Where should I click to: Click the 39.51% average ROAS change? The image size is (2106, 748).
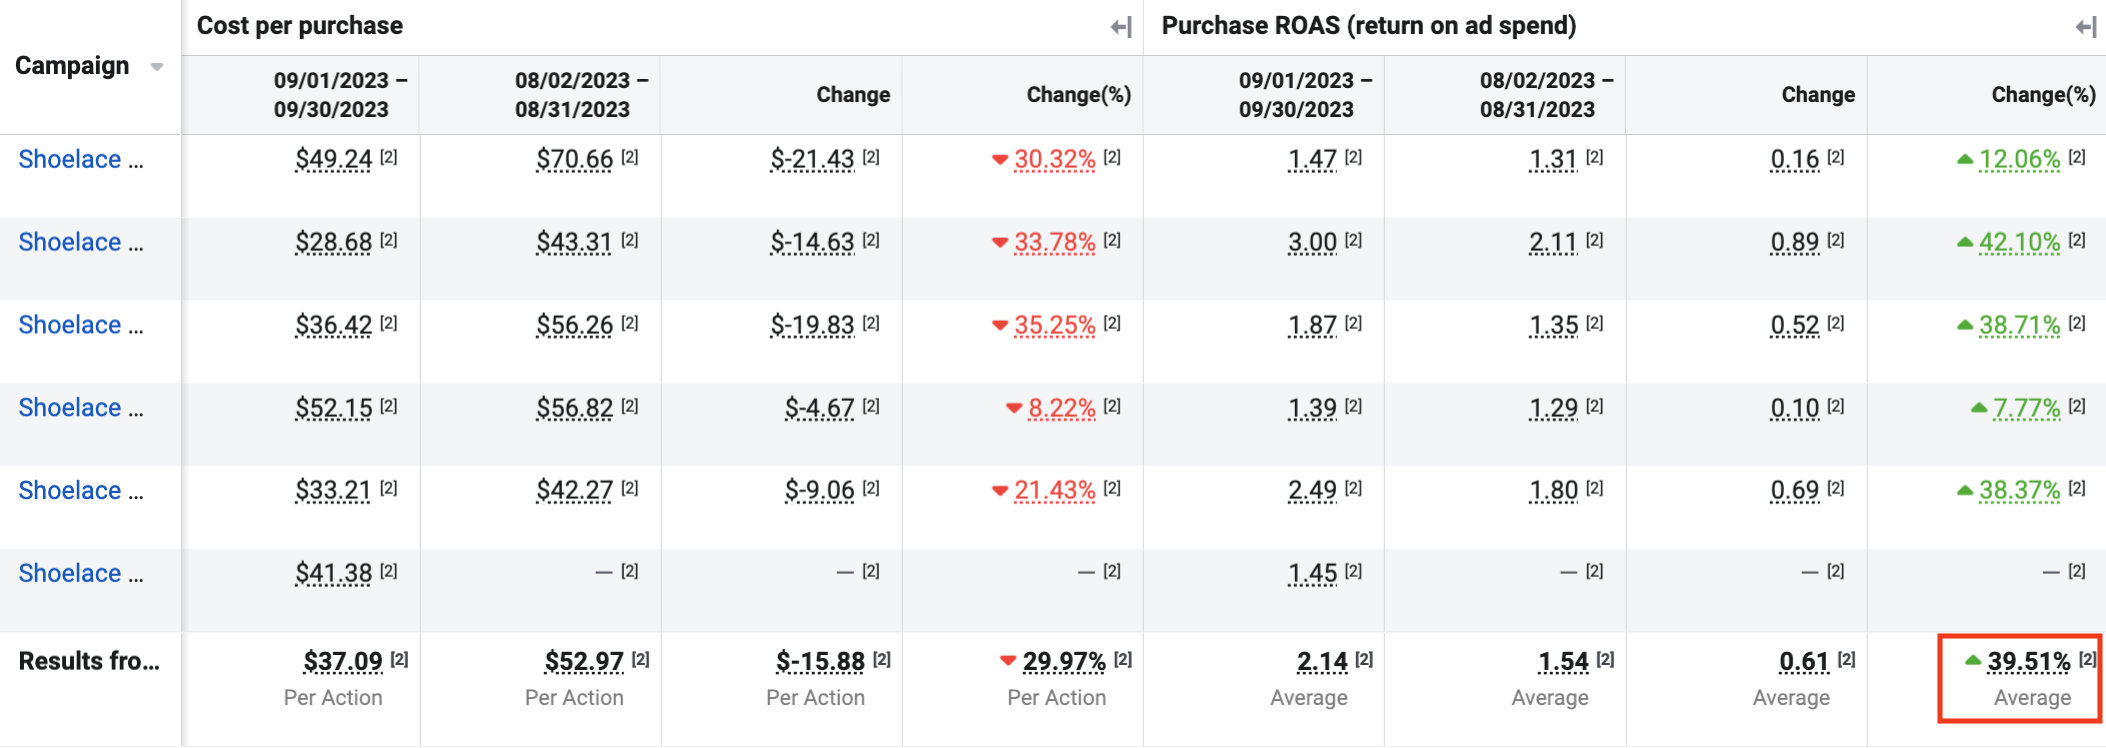pos(2028,661)
